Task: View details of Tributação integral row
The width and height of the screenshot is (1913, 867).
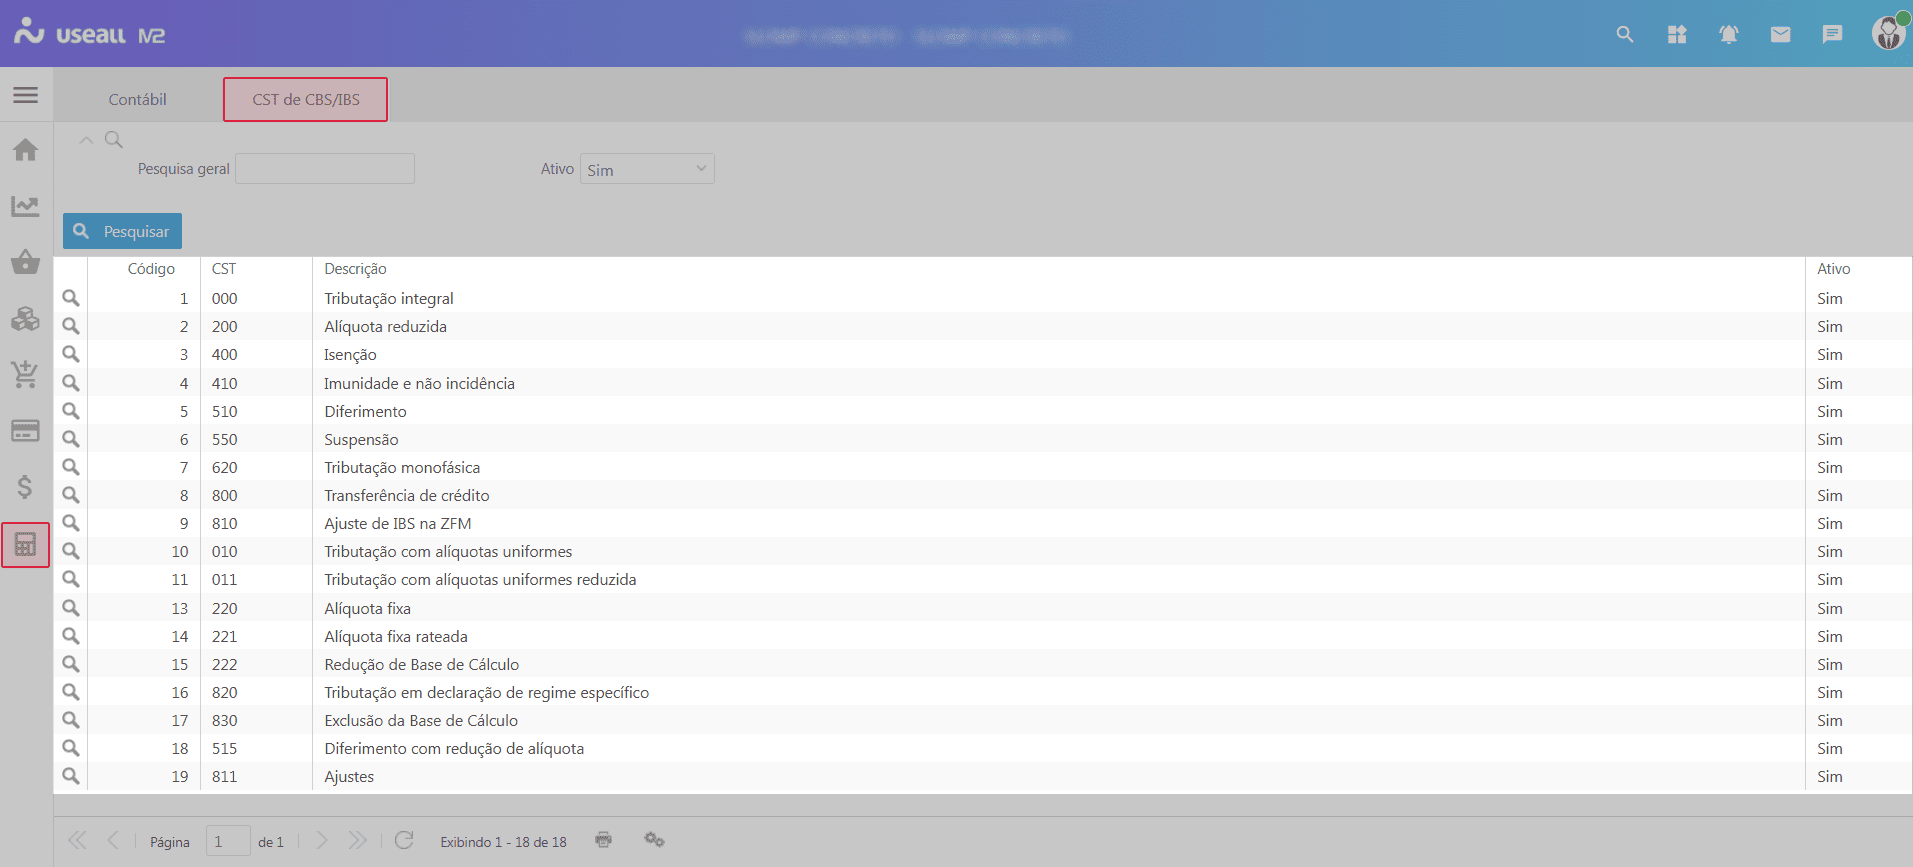Action: pyautogui.click(x=71, y=298)
